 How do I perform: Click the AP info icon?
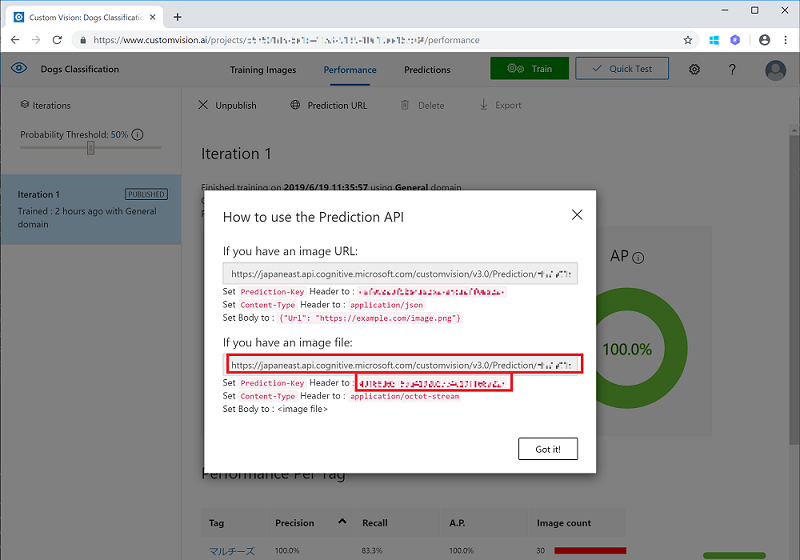(638, 258)
